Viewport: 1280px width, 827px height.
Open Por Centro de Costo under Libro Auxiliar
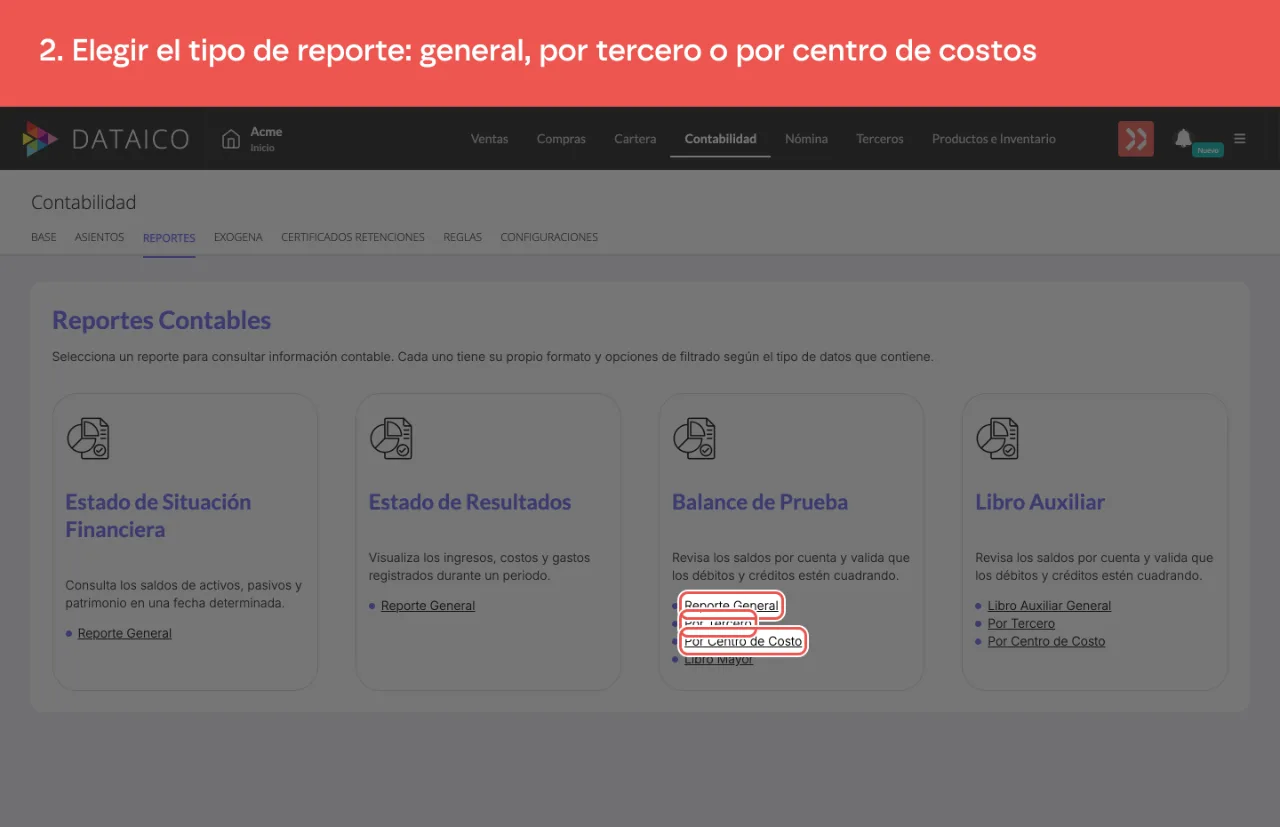coord(1046,642)
